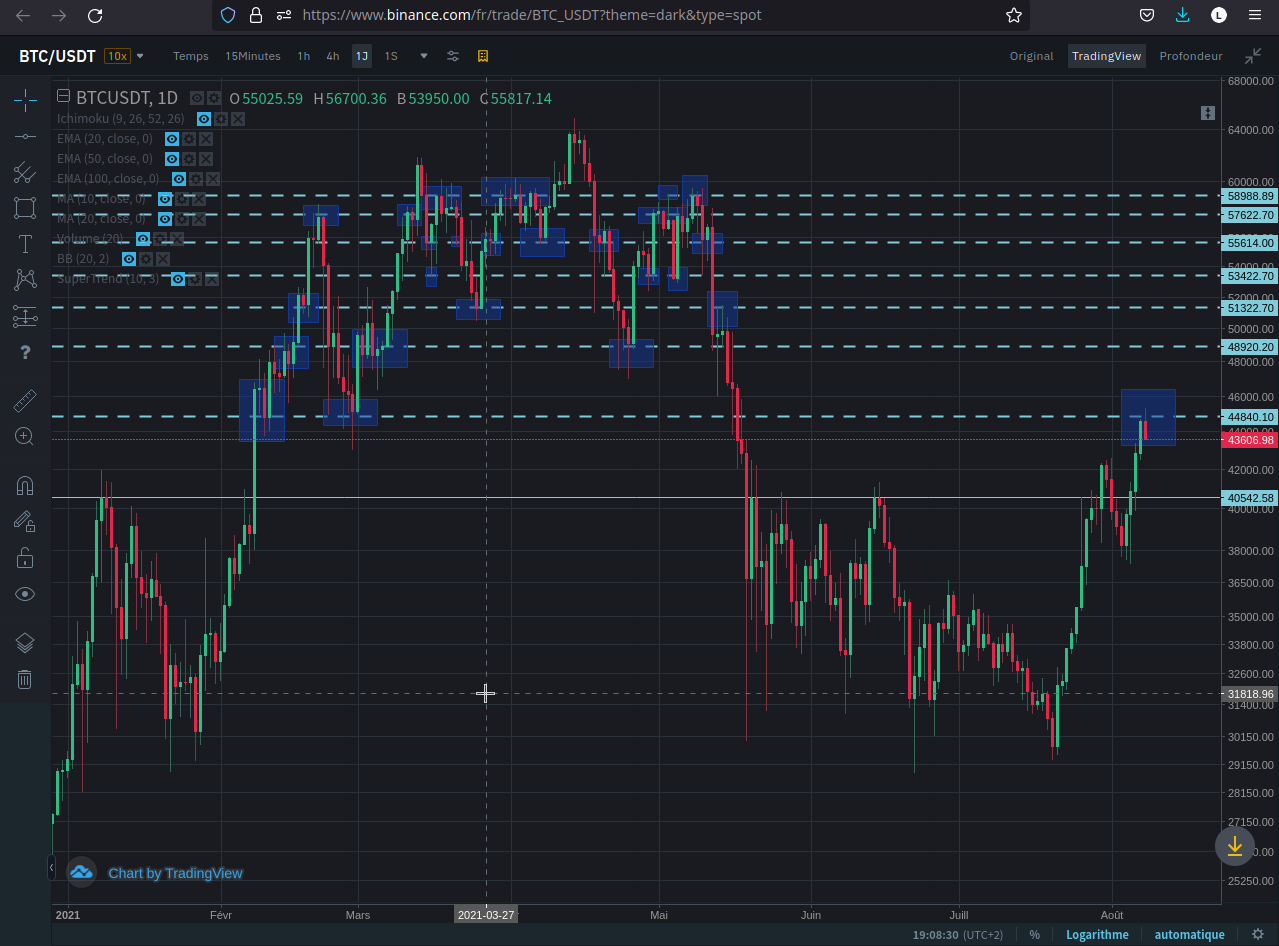Open the pattern drawing tool

pyautogui.click(x=25, y=280)
